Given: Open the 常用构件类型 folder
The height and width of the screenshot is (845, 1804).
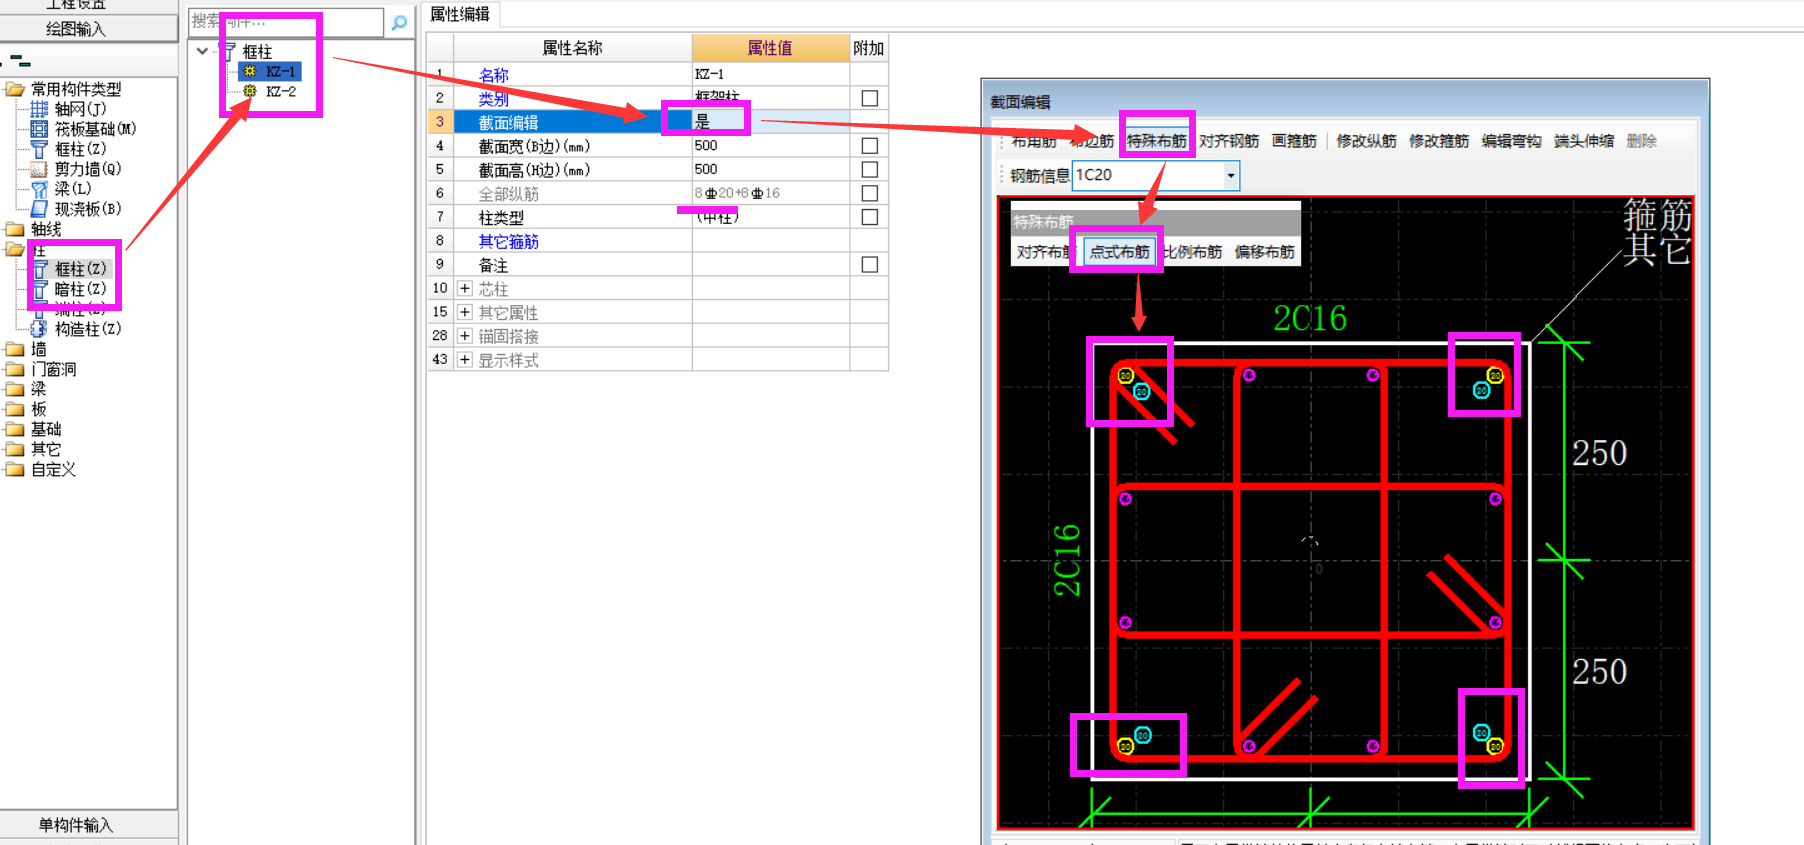Looking at the screenshot, I should coord(15,89).
